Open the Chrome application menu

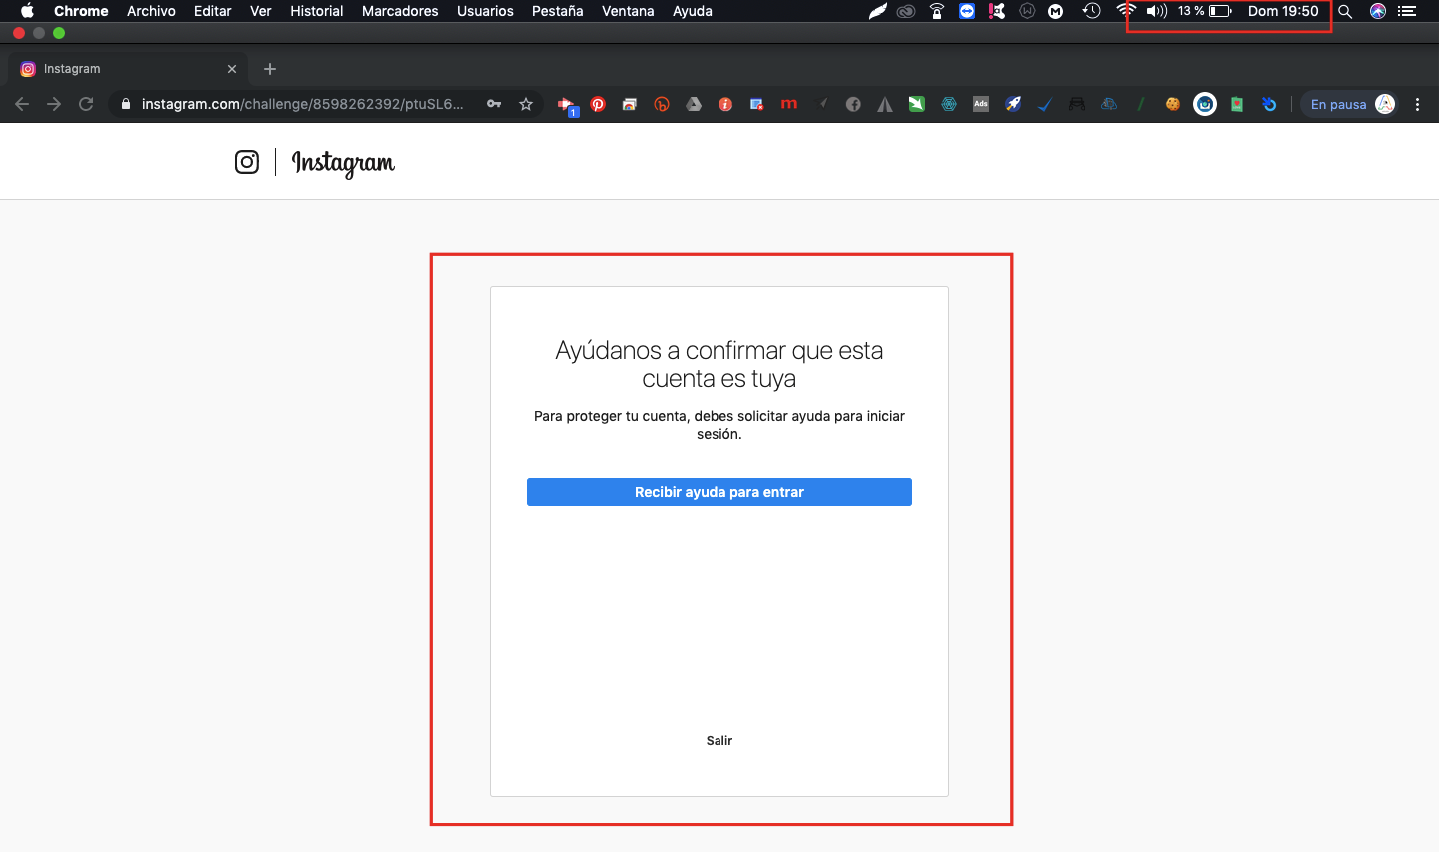click(x=81, y=11)
